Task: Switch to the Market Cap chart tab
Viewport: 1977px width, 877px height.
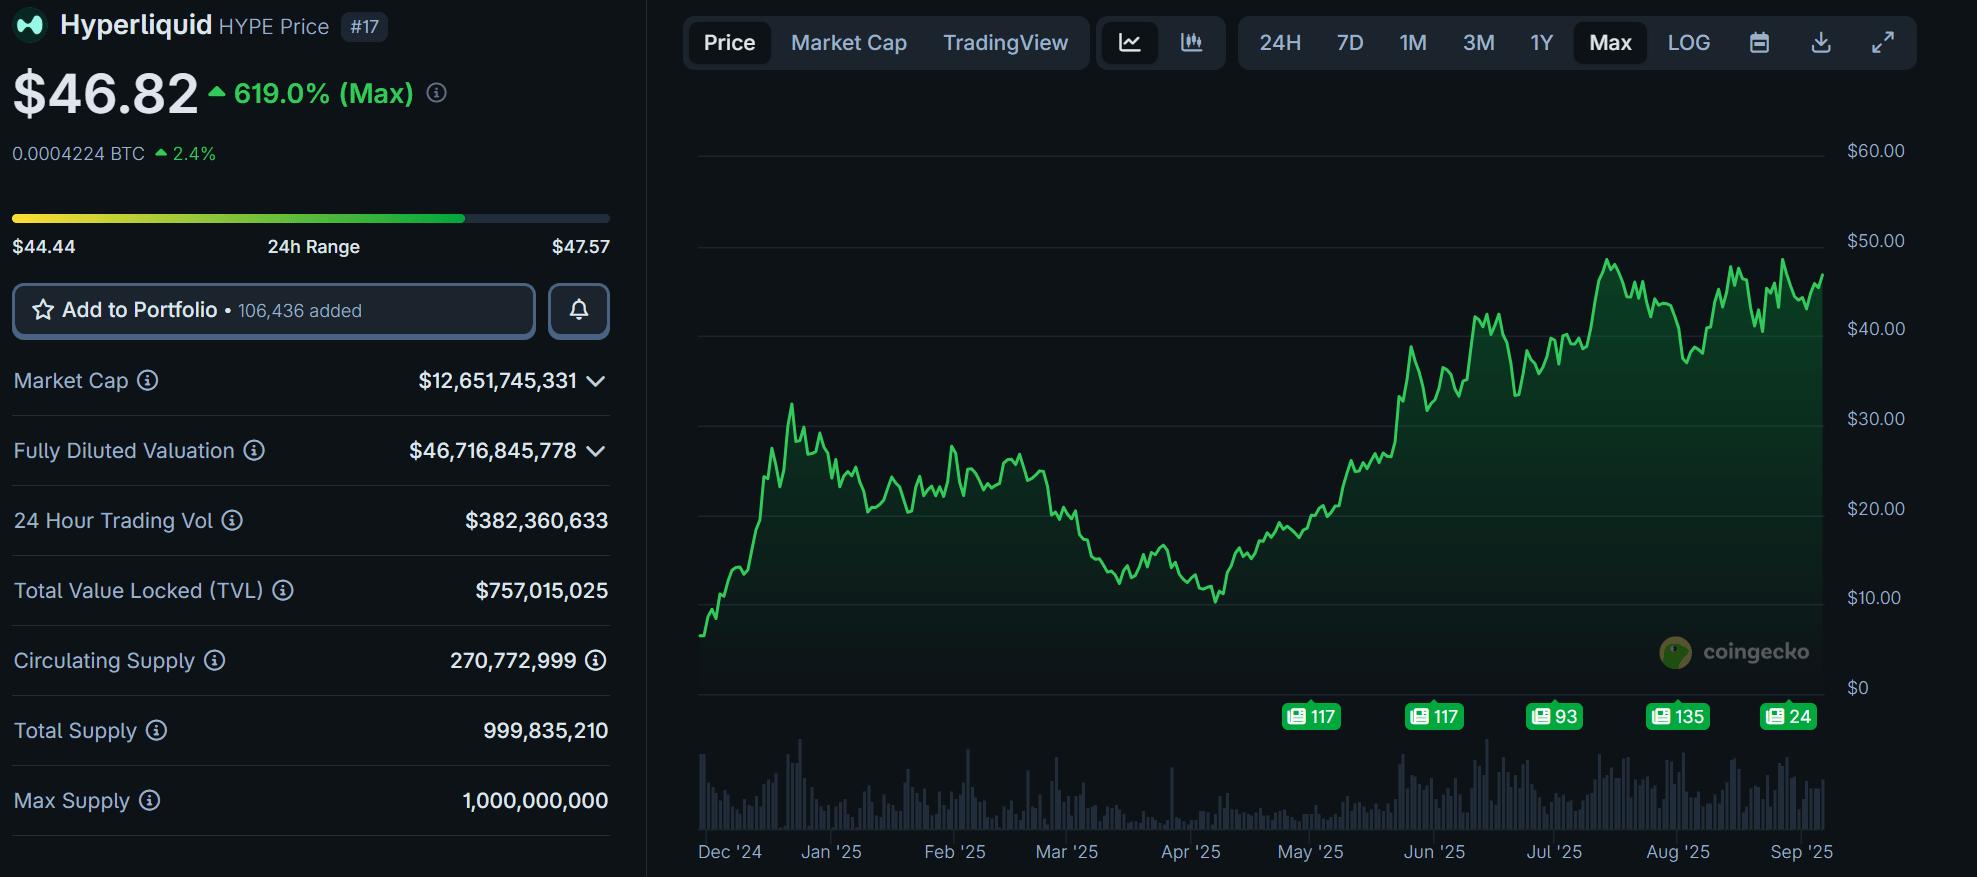Action: click(x=848, y=43)
